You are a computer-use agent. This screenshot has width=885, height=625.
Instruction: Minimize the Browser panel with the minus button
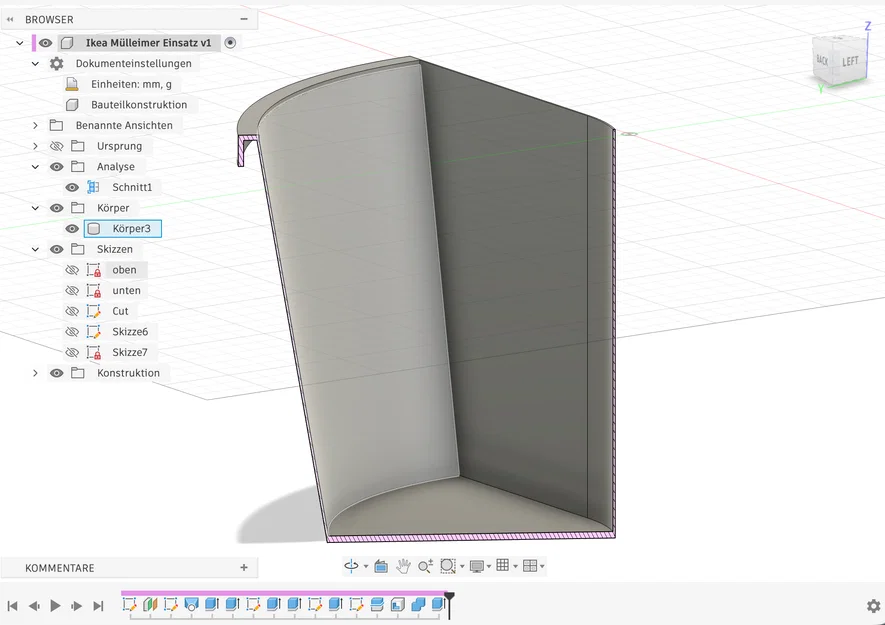click(x=244, y=19)
